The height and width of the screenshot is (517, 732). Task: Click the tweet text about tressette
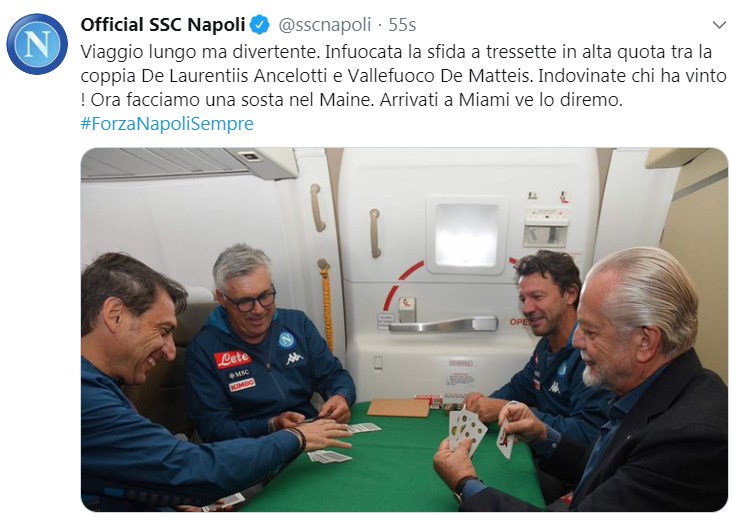(x=403, y=75)
